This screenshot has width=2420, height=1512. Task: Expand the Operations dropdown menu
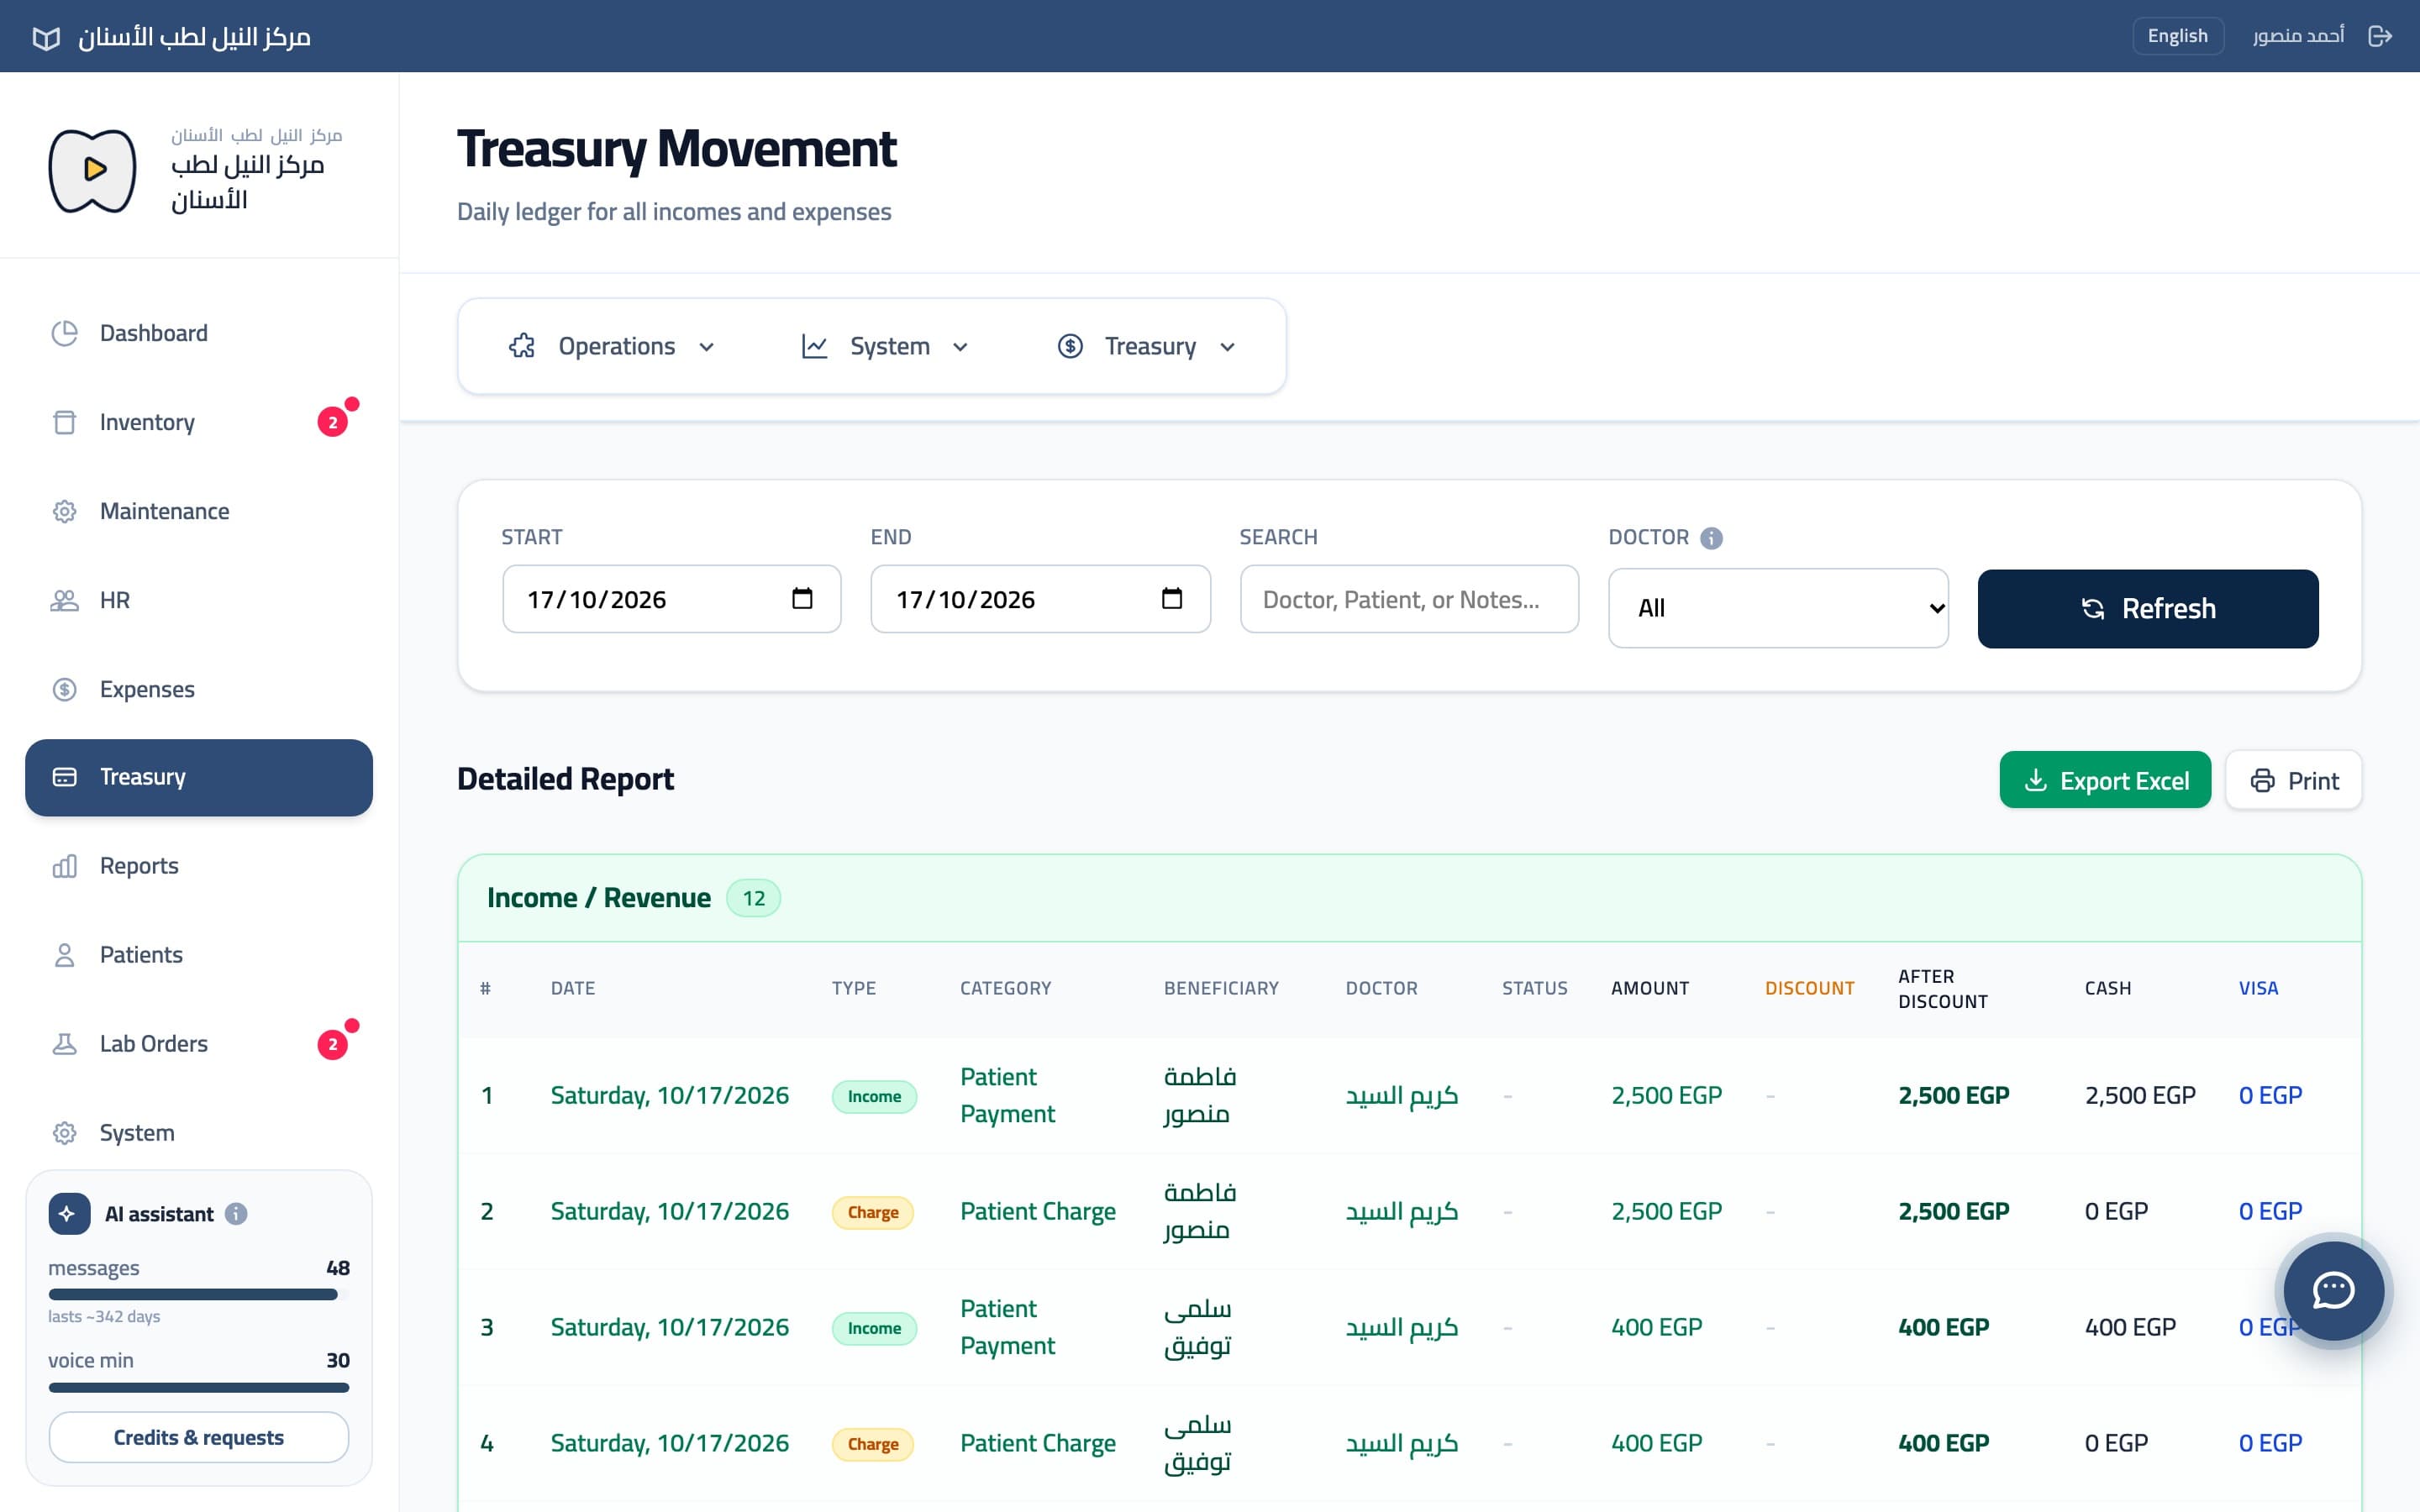612,346
